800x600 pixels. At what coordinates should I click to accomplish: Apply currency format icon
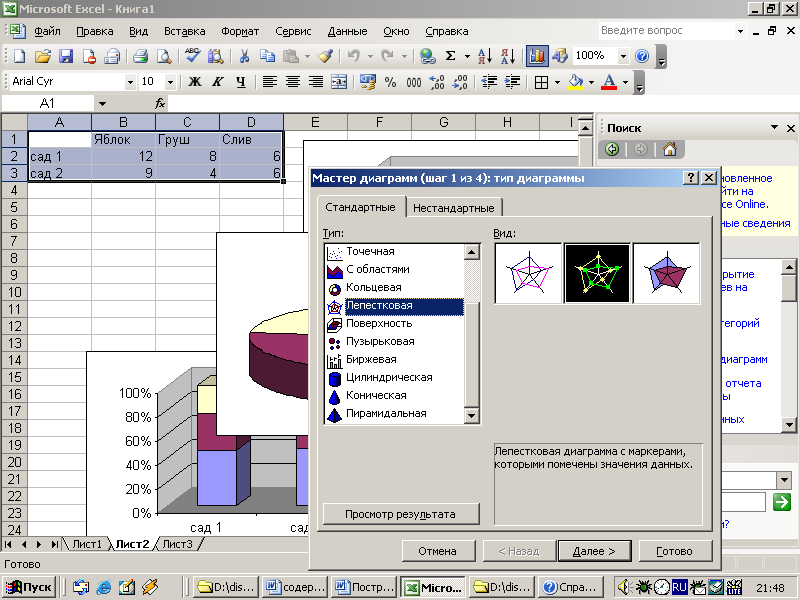[x=367, y=82]
